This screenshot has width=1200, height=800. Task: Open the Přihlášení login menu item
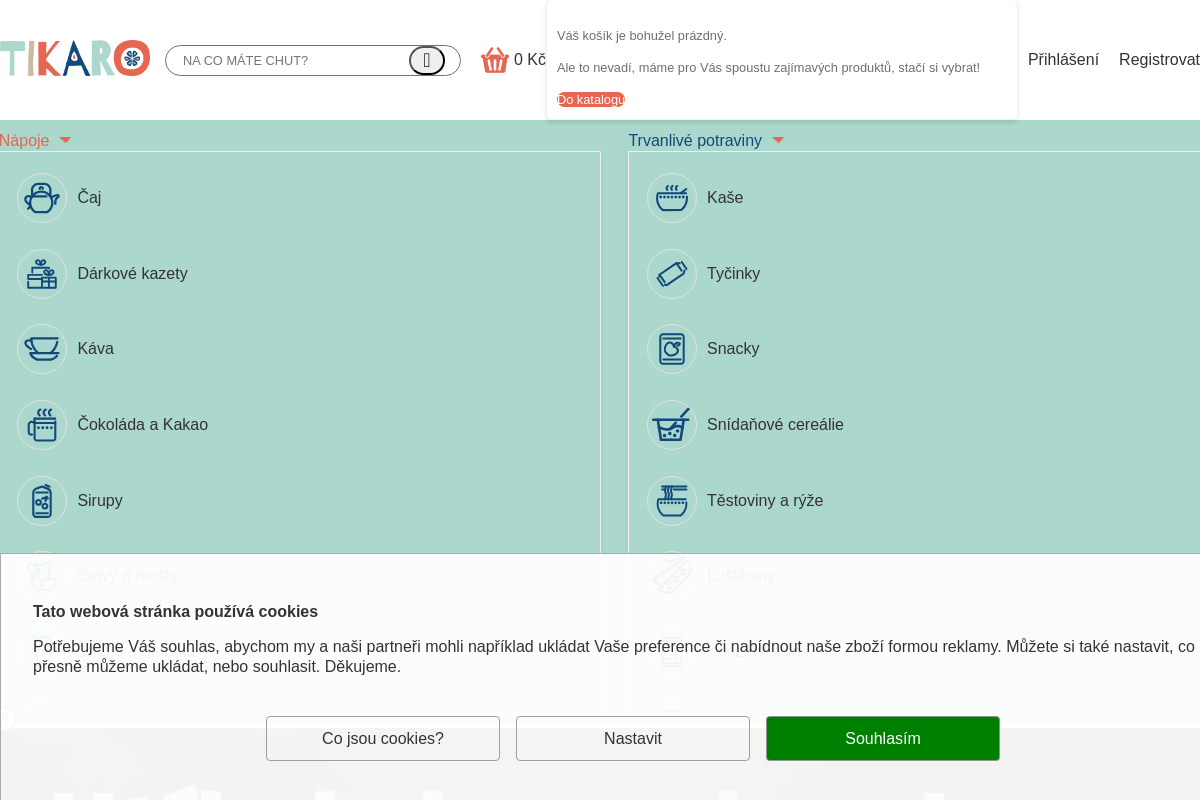tap(1063, 60)
